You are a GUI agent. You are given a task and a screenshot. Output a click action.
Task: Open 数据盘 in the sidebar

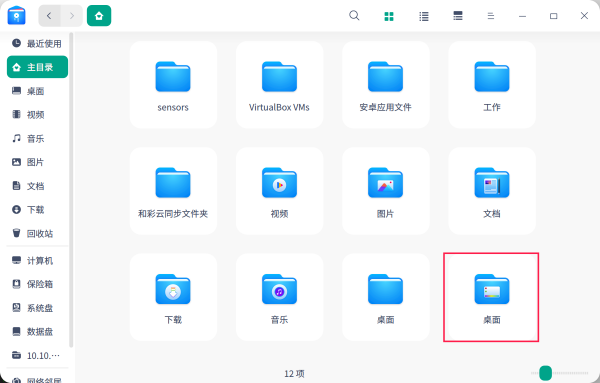(x=37, y=331)
